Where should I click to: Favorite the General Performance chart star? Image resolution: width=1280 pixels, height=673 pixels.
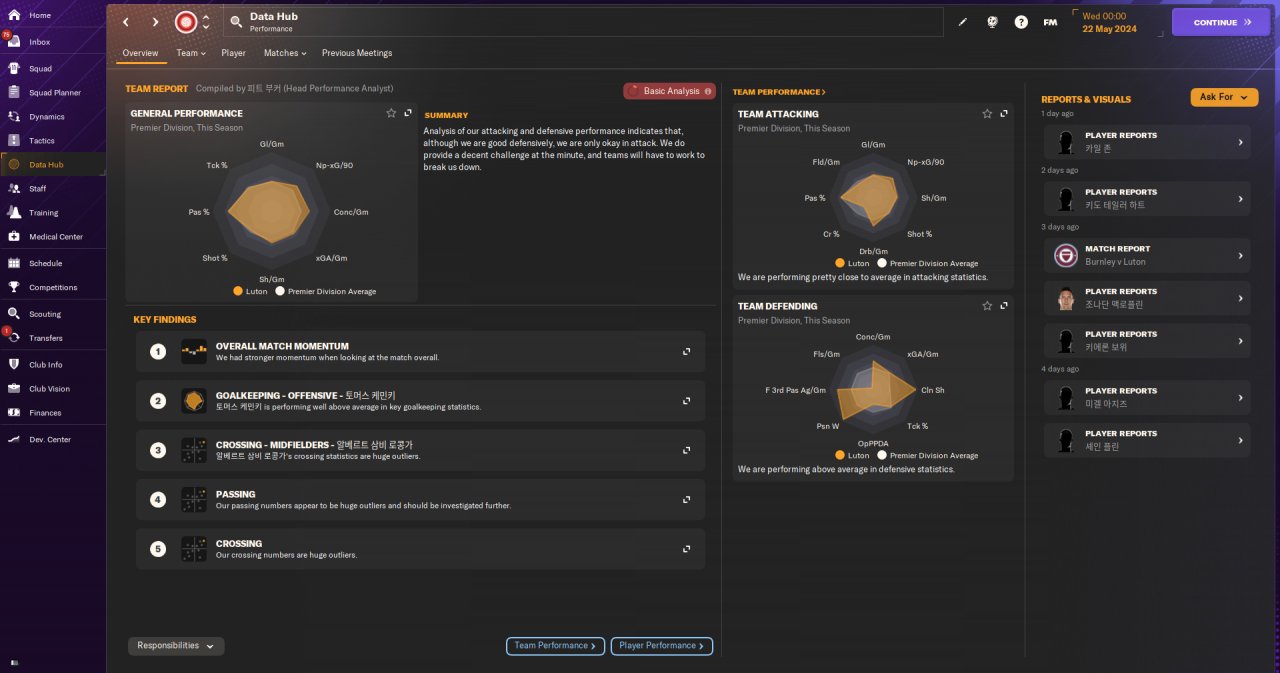tap(391, 113)
